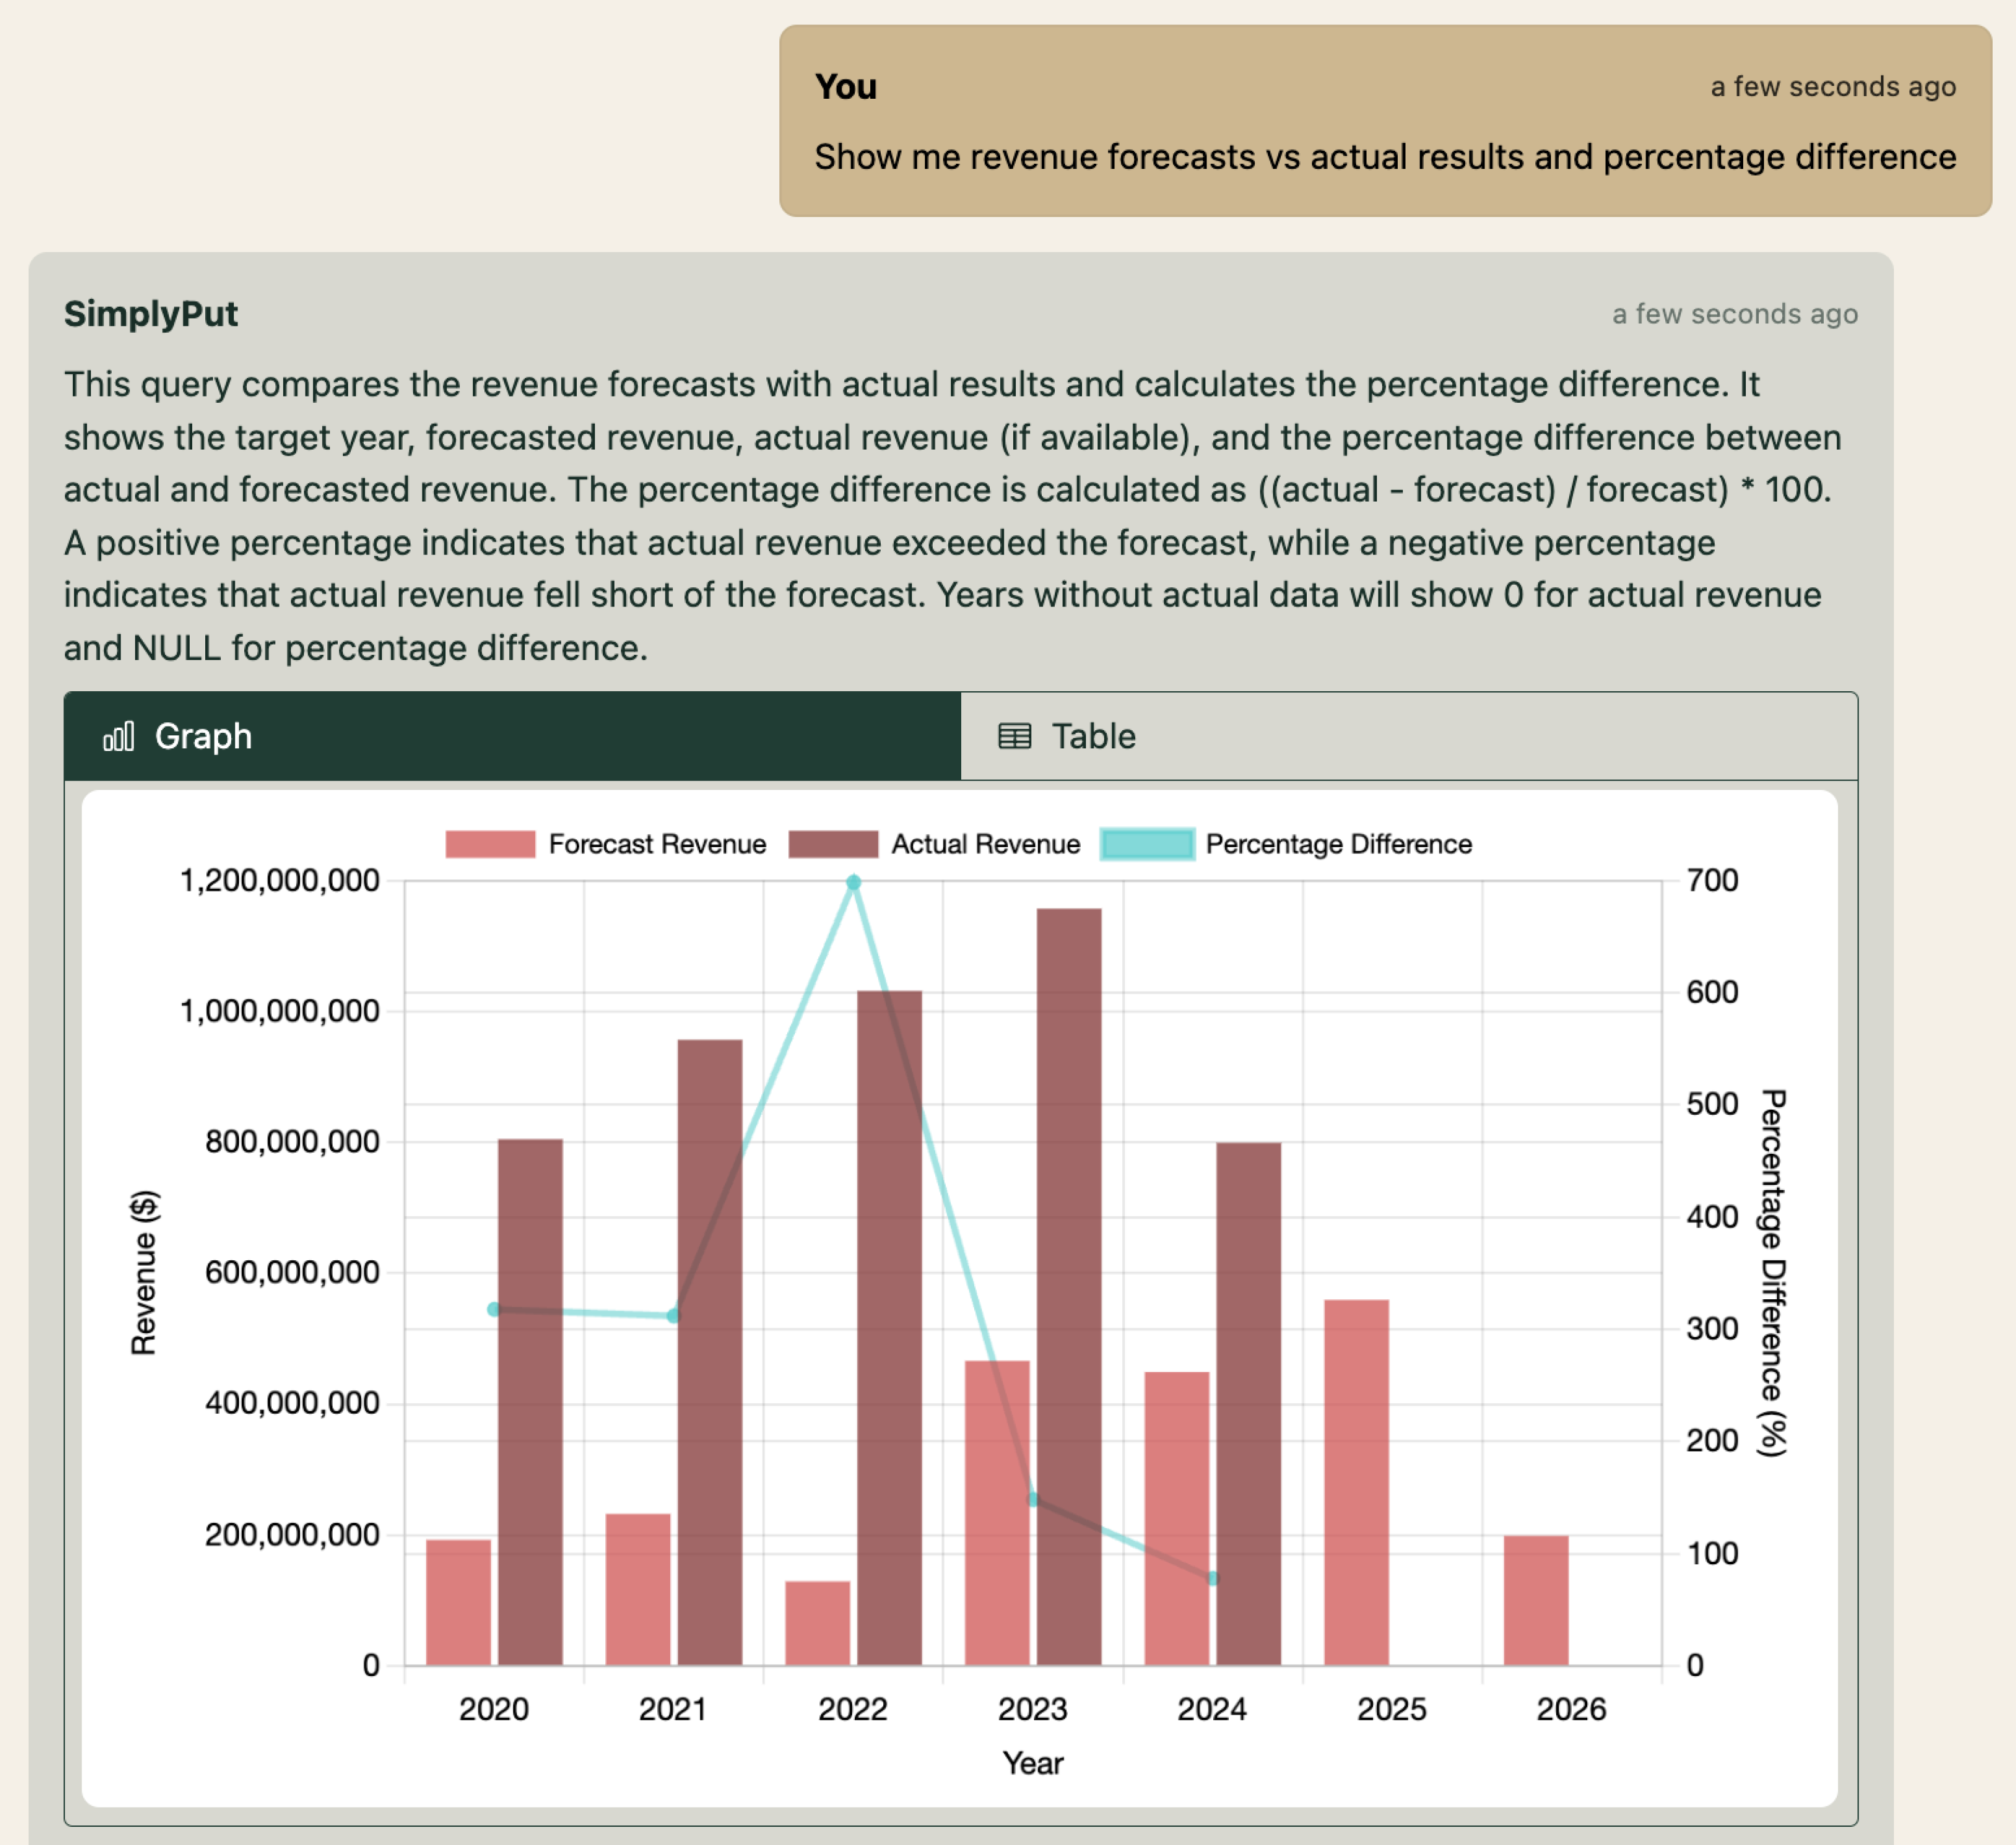Viewport: 2016px width, 1845px height.
Task: Click the 2024 percentage difference data point
Action: tap(1213, 1578)
